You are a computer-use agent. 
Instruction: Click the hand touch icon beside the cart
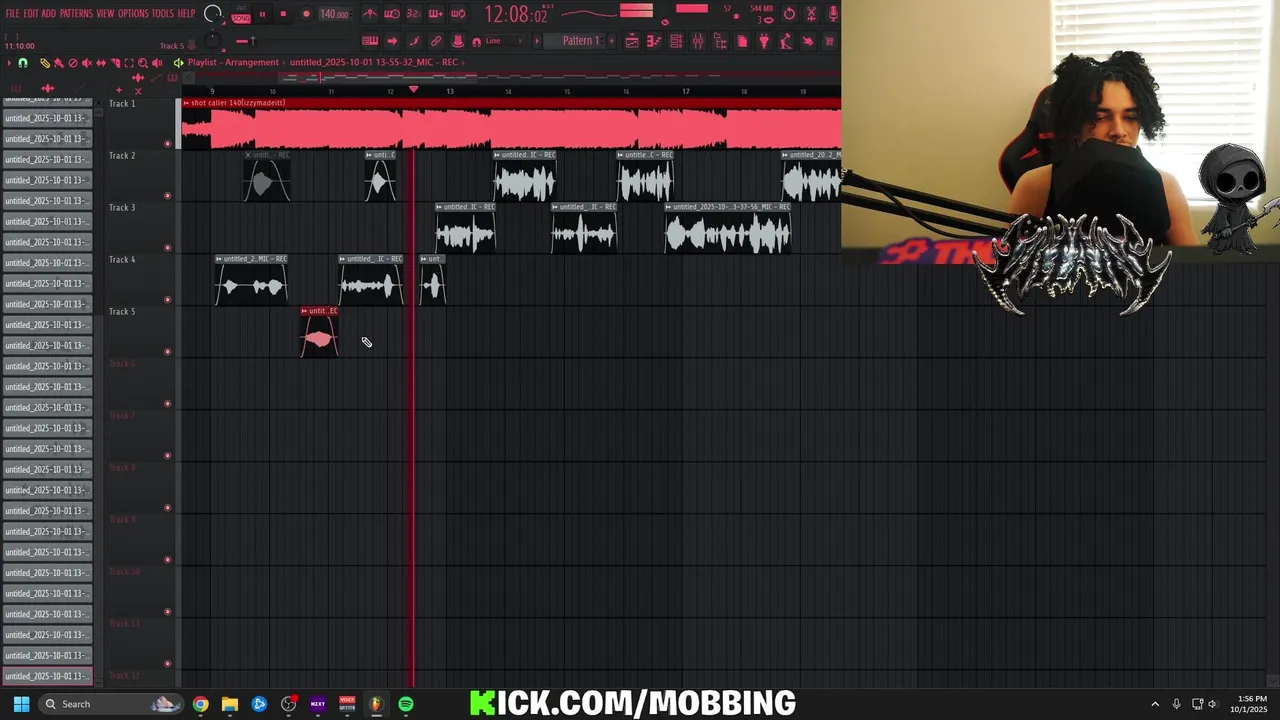coord(808,41)
